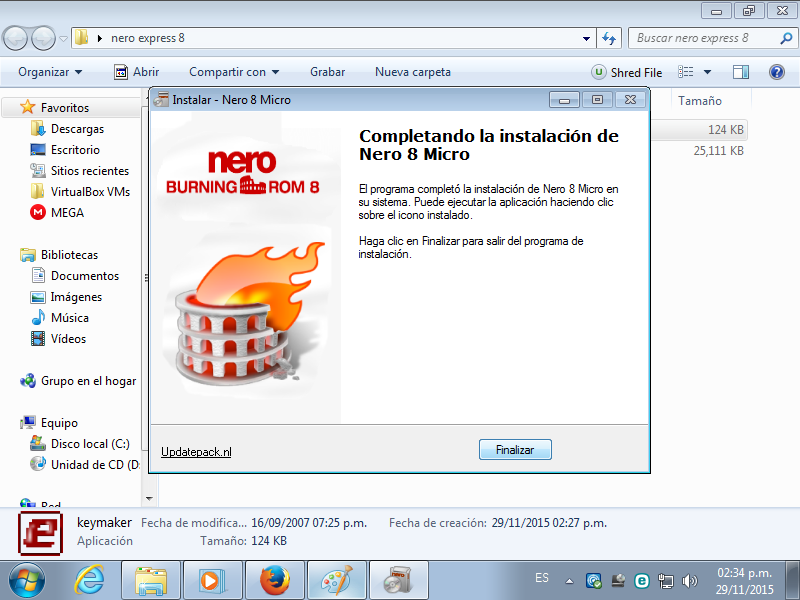Open the view options dropdown arrow

[x=708, y=72]
